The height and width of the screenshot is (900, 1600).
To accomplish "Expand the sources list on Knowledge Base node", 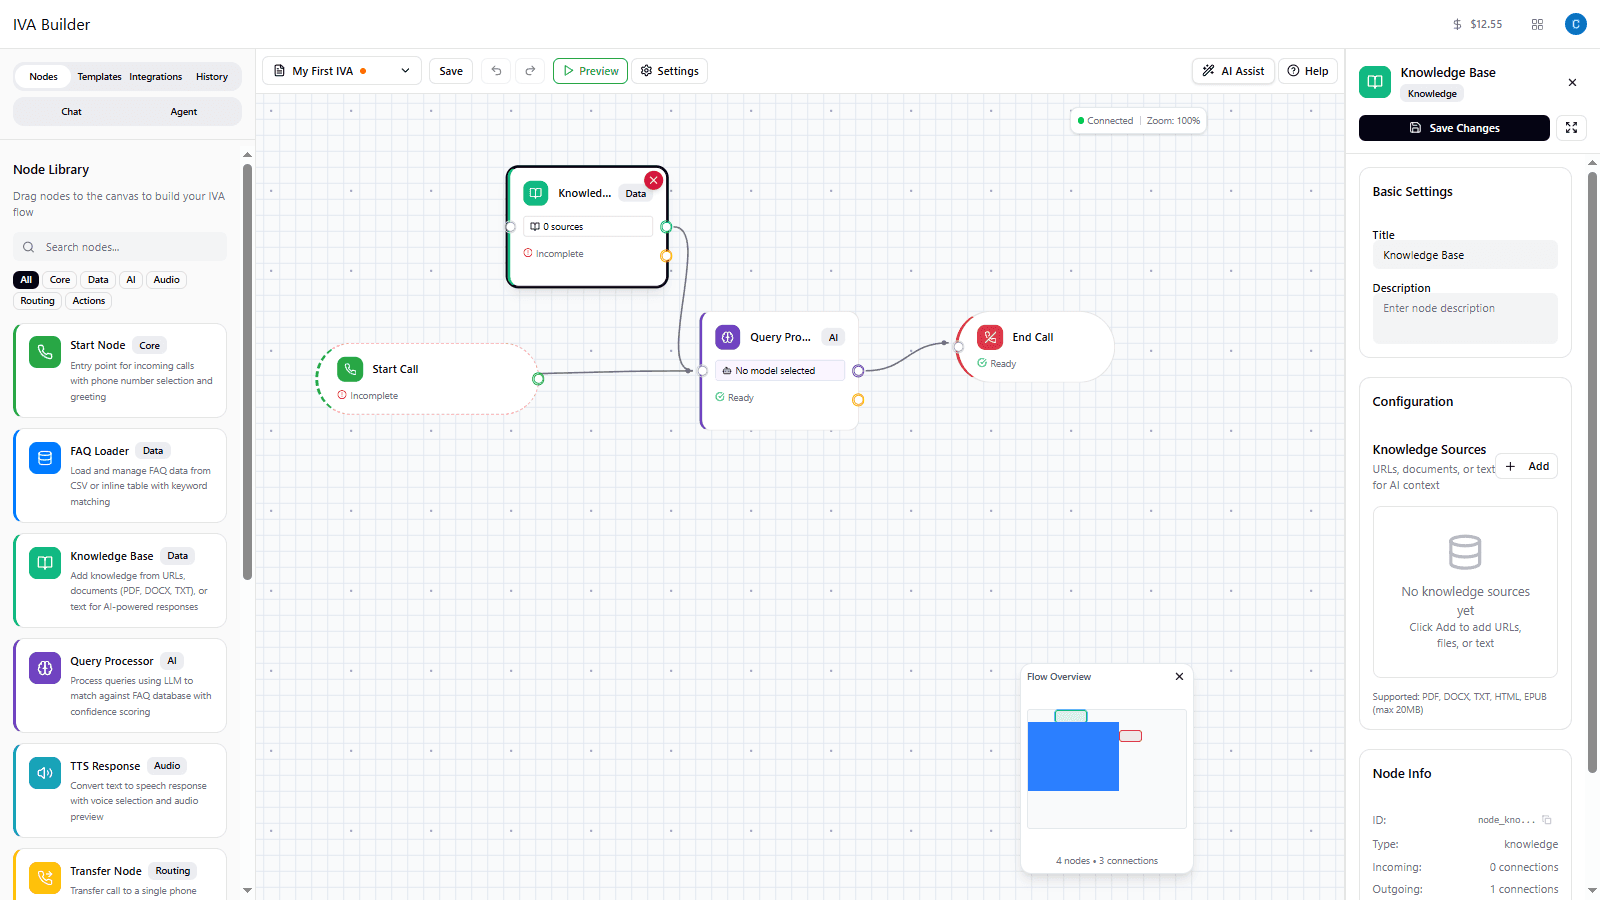I will pos(587,226).
